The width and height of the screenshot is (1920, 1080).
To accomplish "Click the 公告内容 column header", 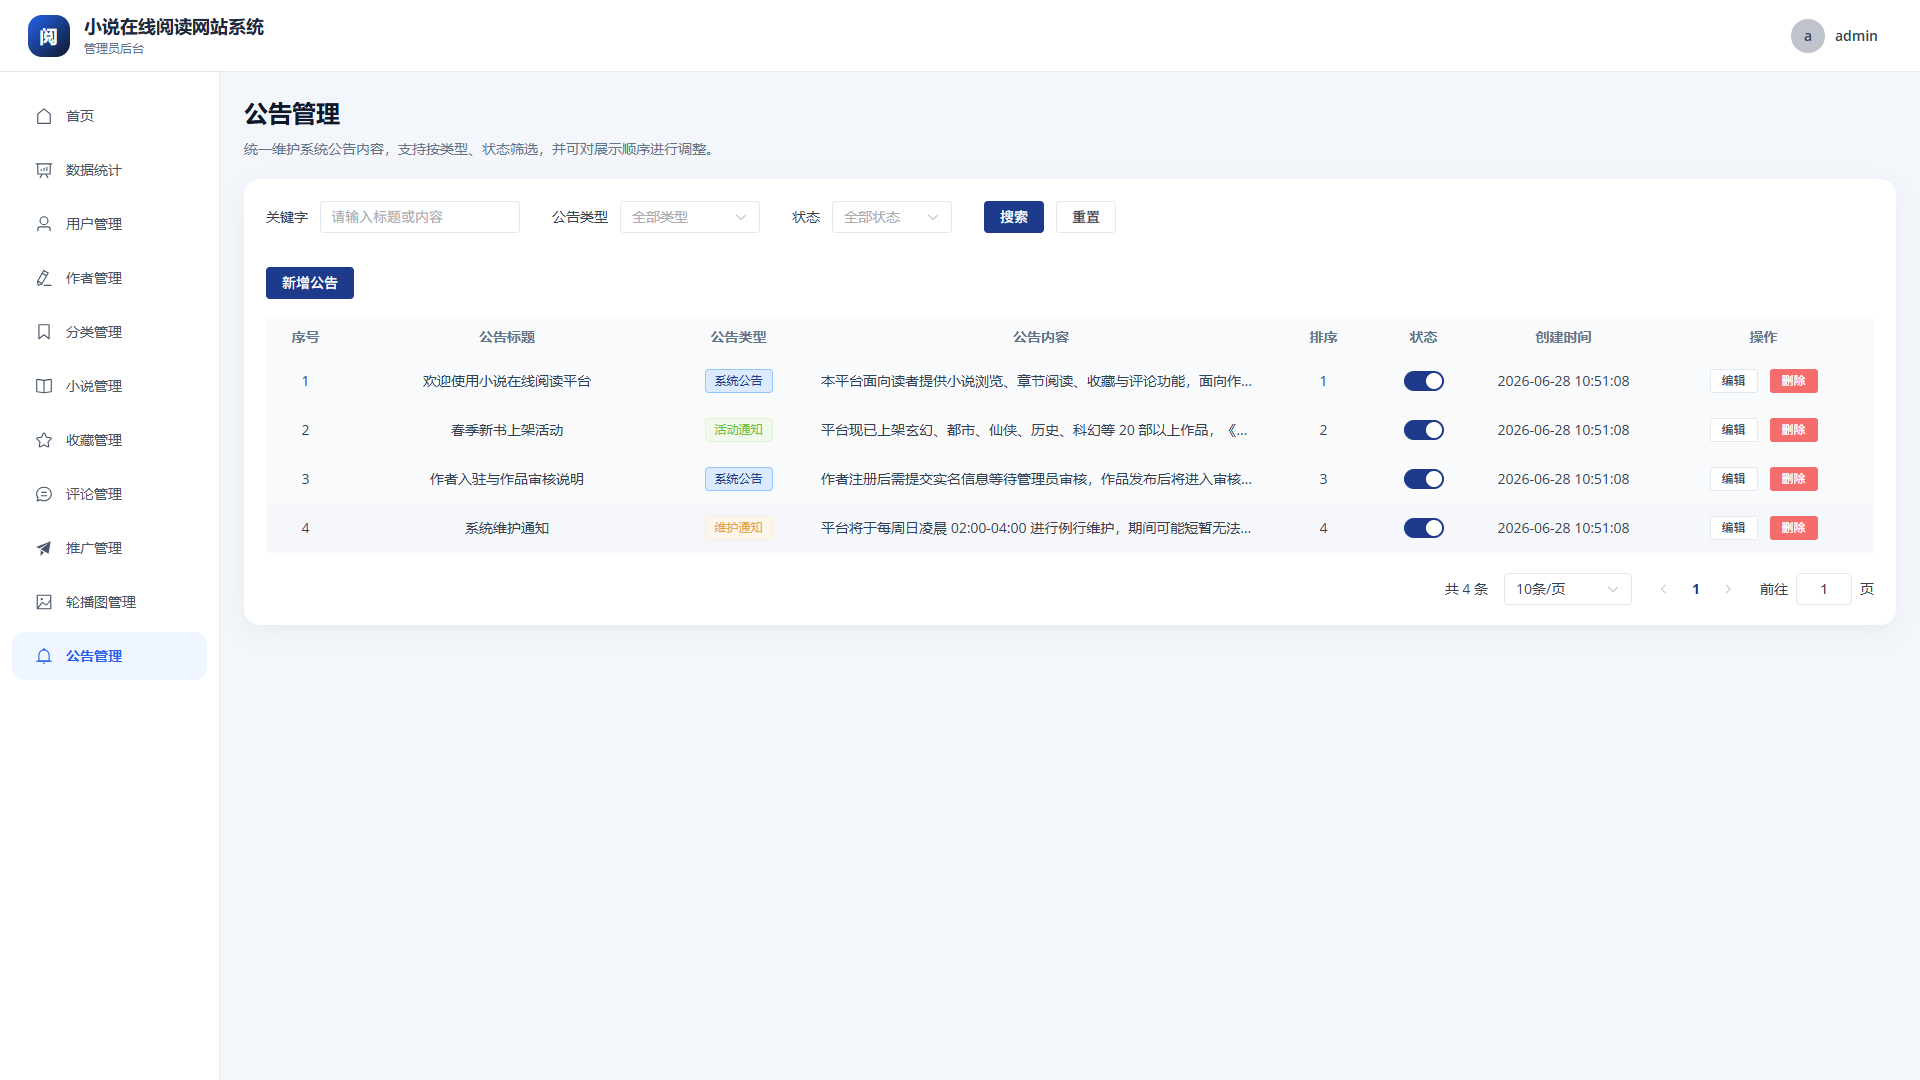I will pyautogui.click(x=1041, y=337).
